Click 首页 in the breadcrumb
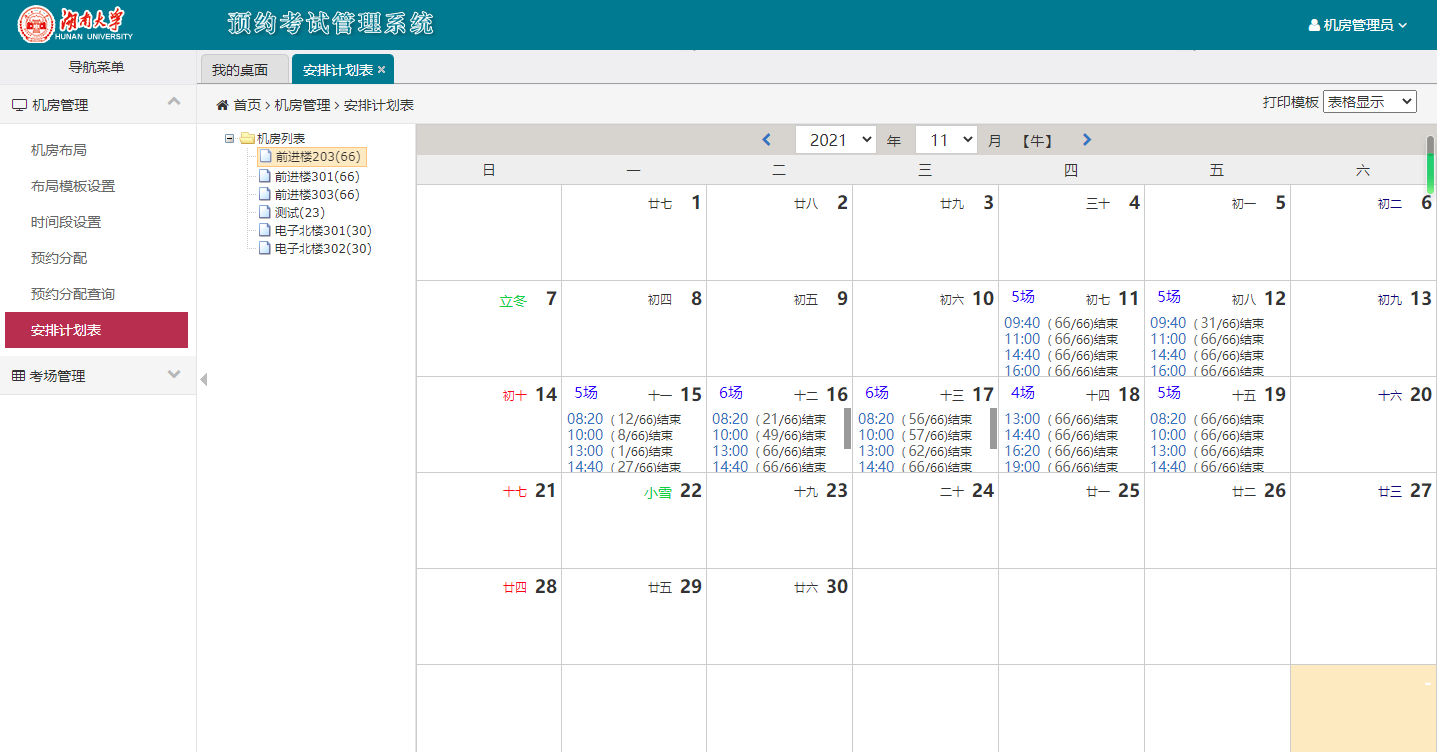 click(248, 105)
